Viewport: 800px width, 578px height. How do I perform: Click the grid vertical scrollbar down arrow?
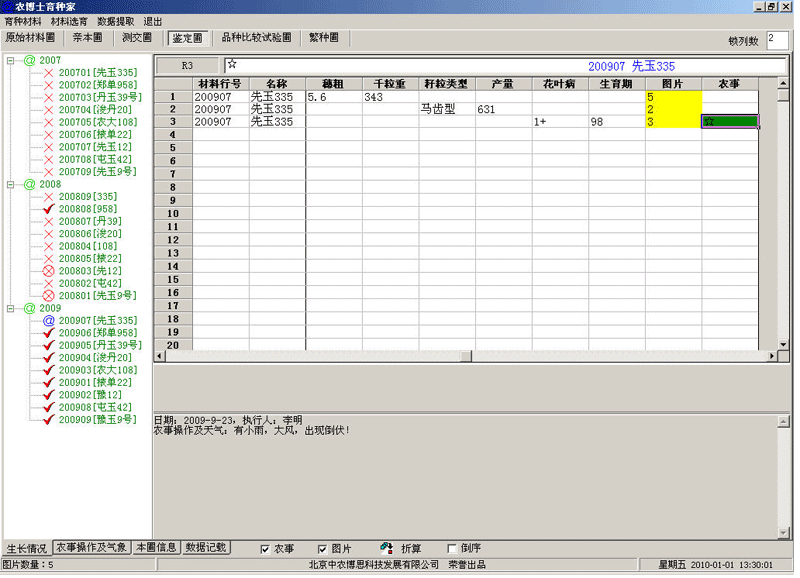tap(783, 344)
